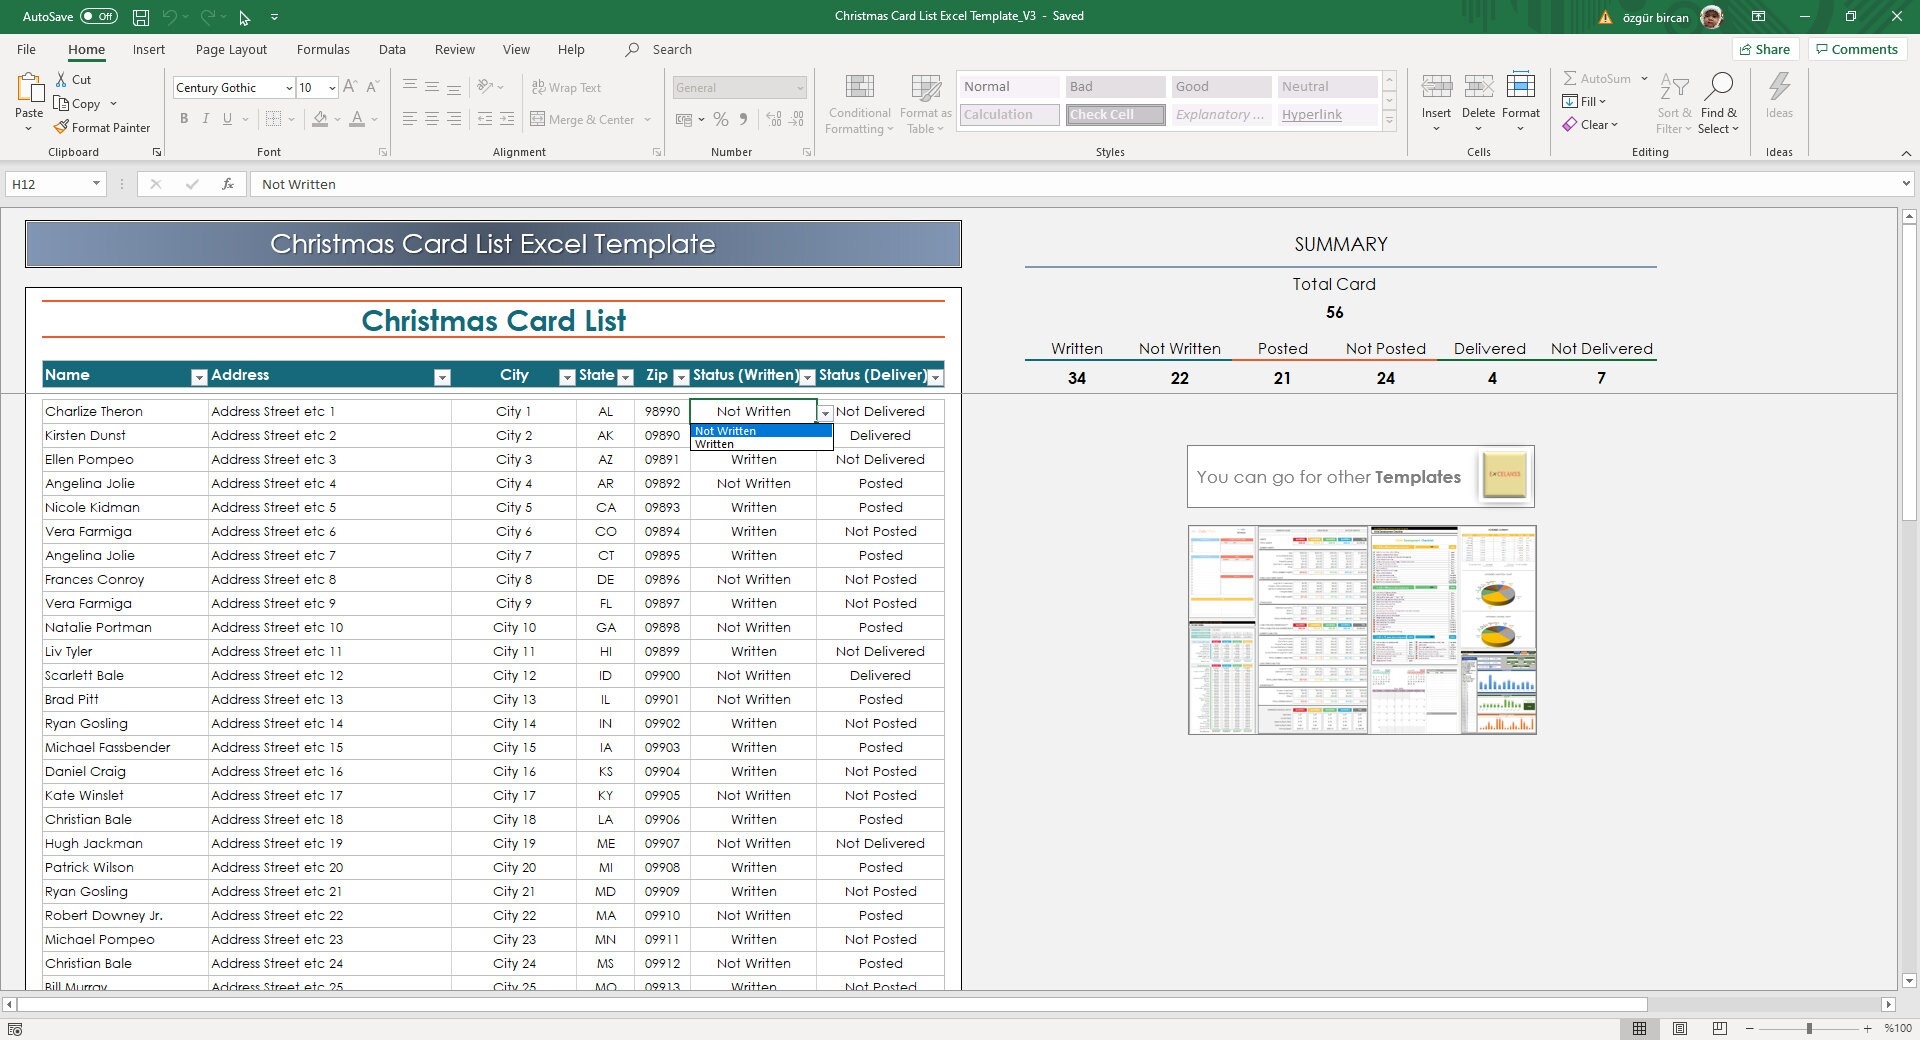Click the Save icon in title bar
Viewport: 1920px width, 1040px height.
tap(141, 17)
